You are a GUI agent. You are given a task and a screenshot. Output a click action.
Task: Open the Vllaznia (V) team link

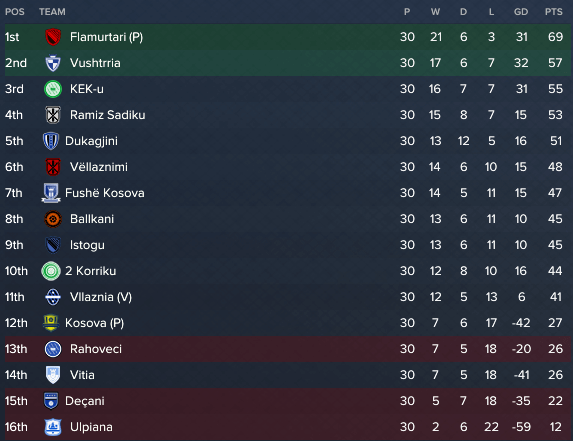(101, 297)
